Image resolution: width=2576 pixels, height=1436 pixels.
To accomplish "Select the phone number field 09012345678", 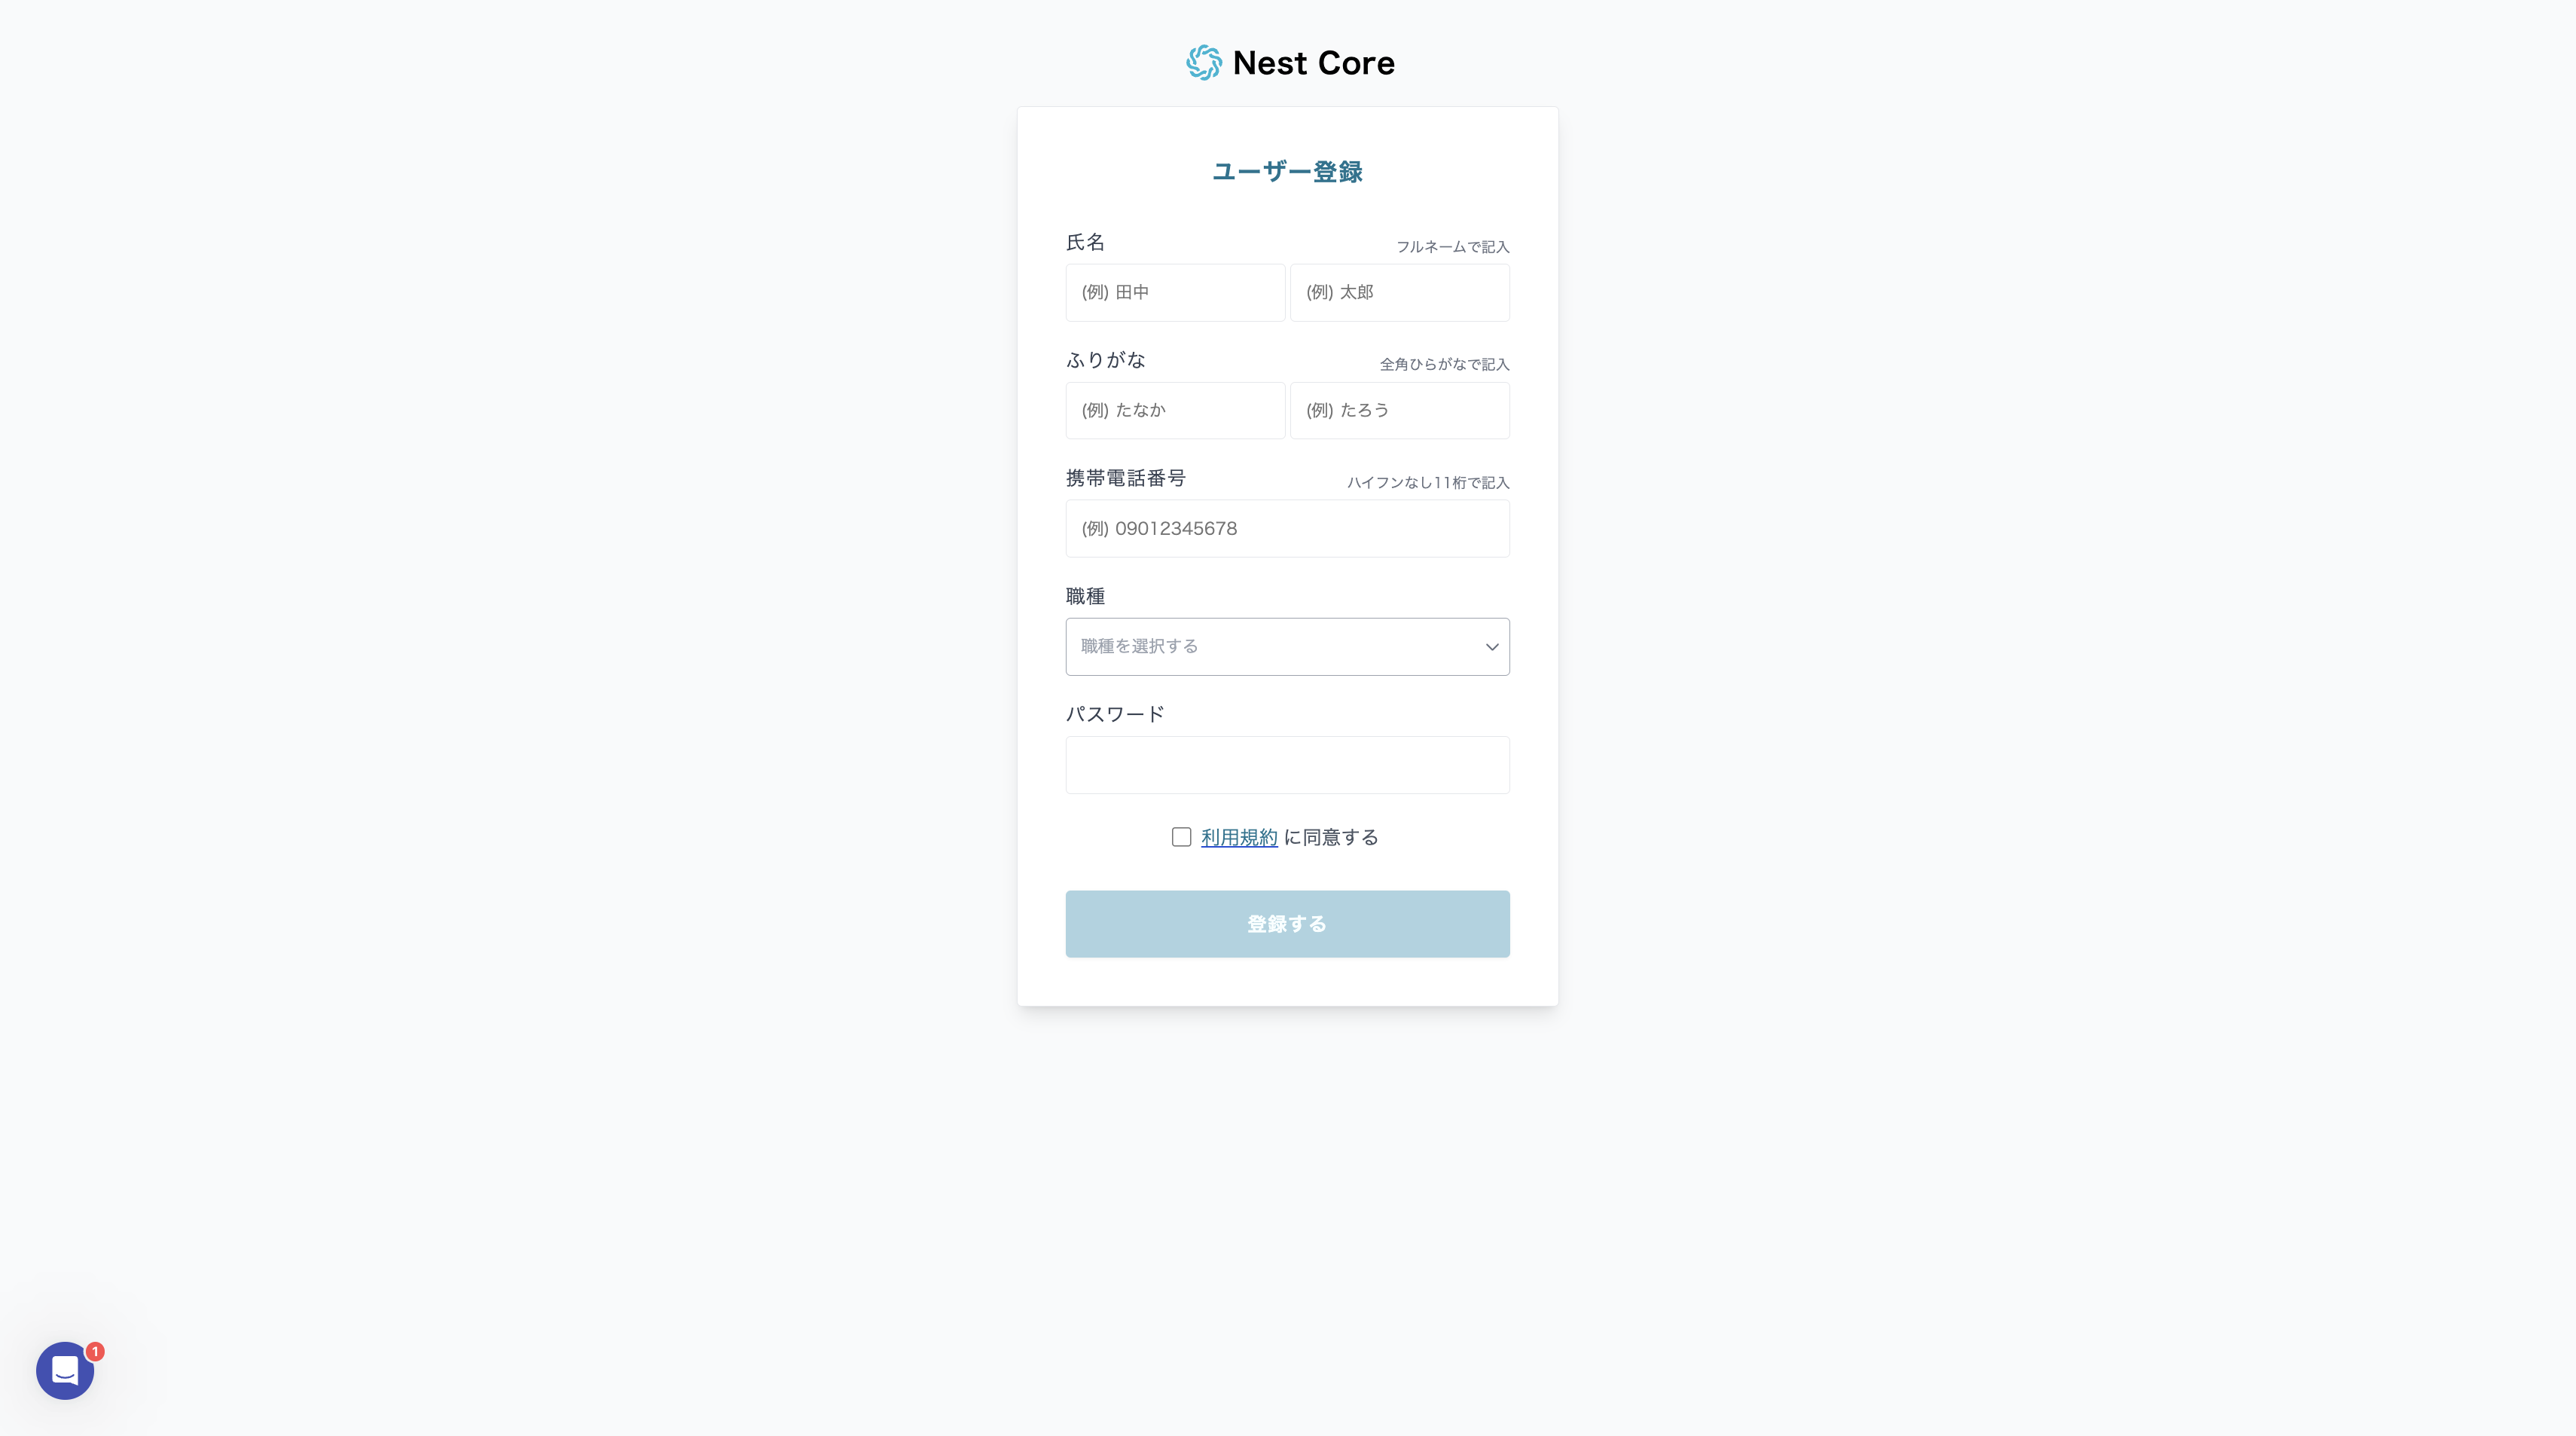I will pyautogui.click(x=1287, y=529).
